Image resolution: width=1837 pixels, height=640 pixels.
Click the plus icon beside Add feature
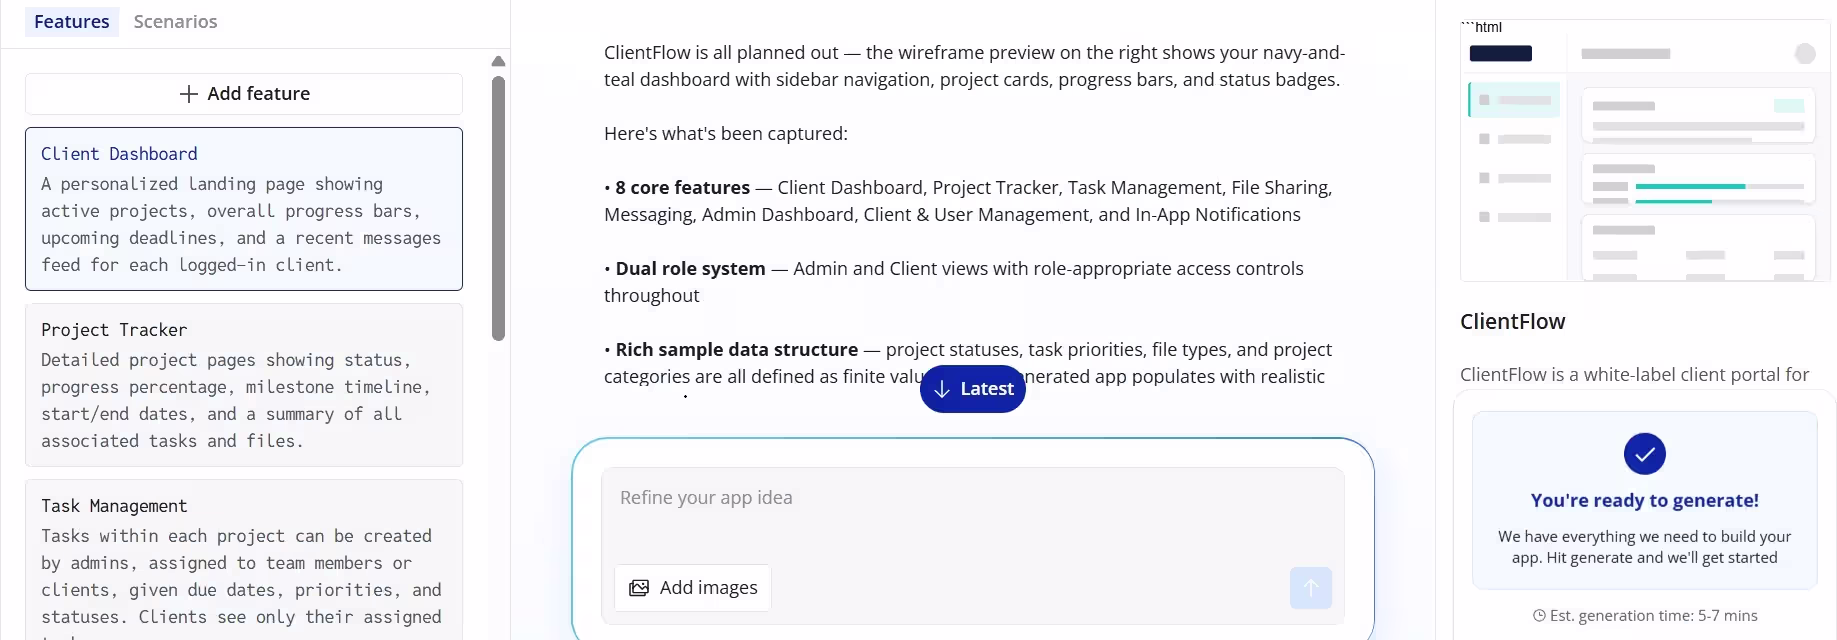[189, 94]
